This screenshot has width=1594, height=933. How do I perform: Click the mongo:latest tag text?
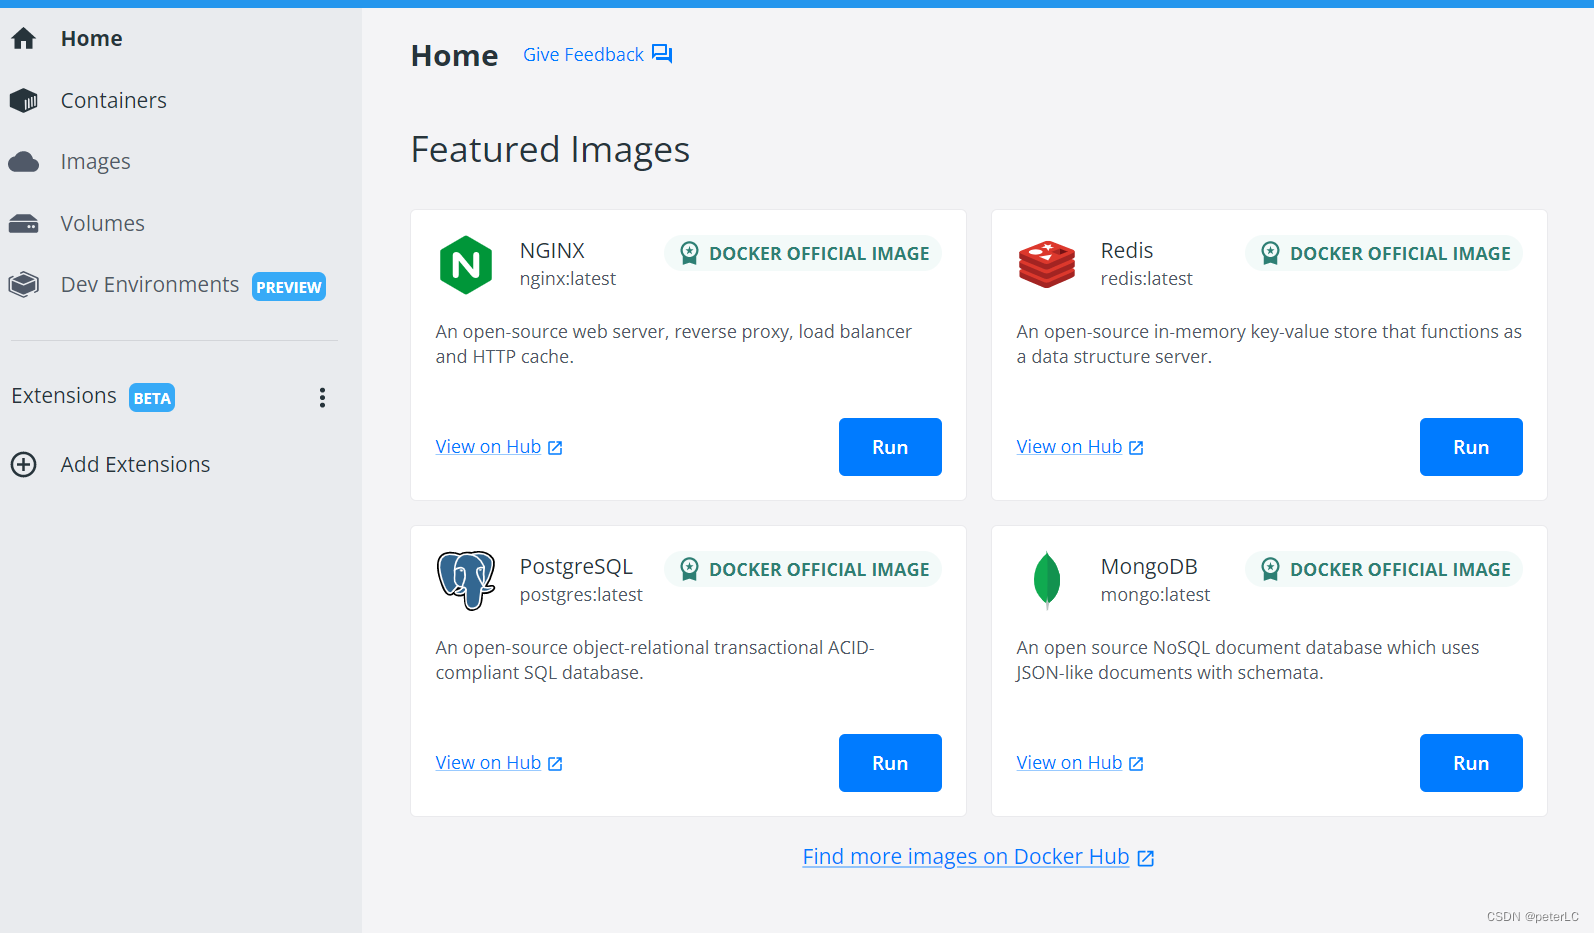[x=1155, y=595]
